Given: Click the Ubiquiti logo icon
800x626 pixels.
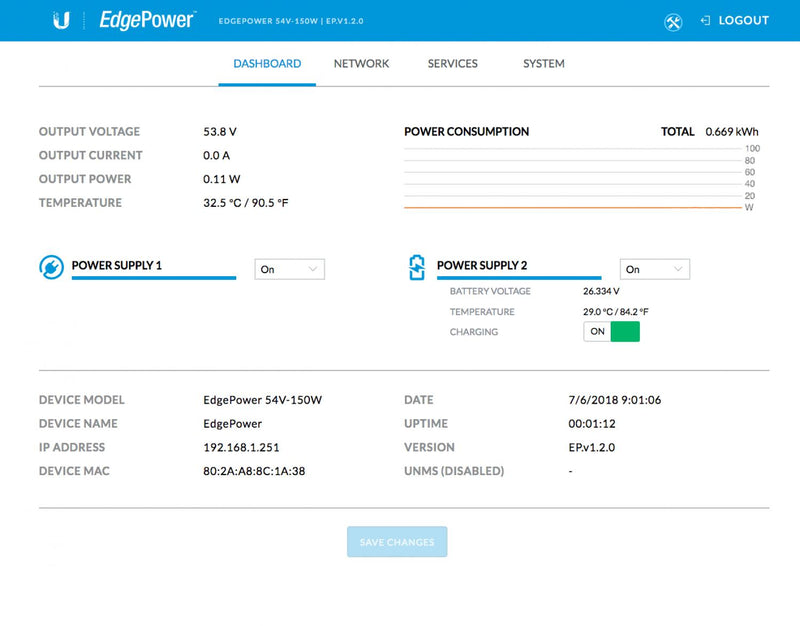Looking at the screenshot, I should (x=62, y=20).
